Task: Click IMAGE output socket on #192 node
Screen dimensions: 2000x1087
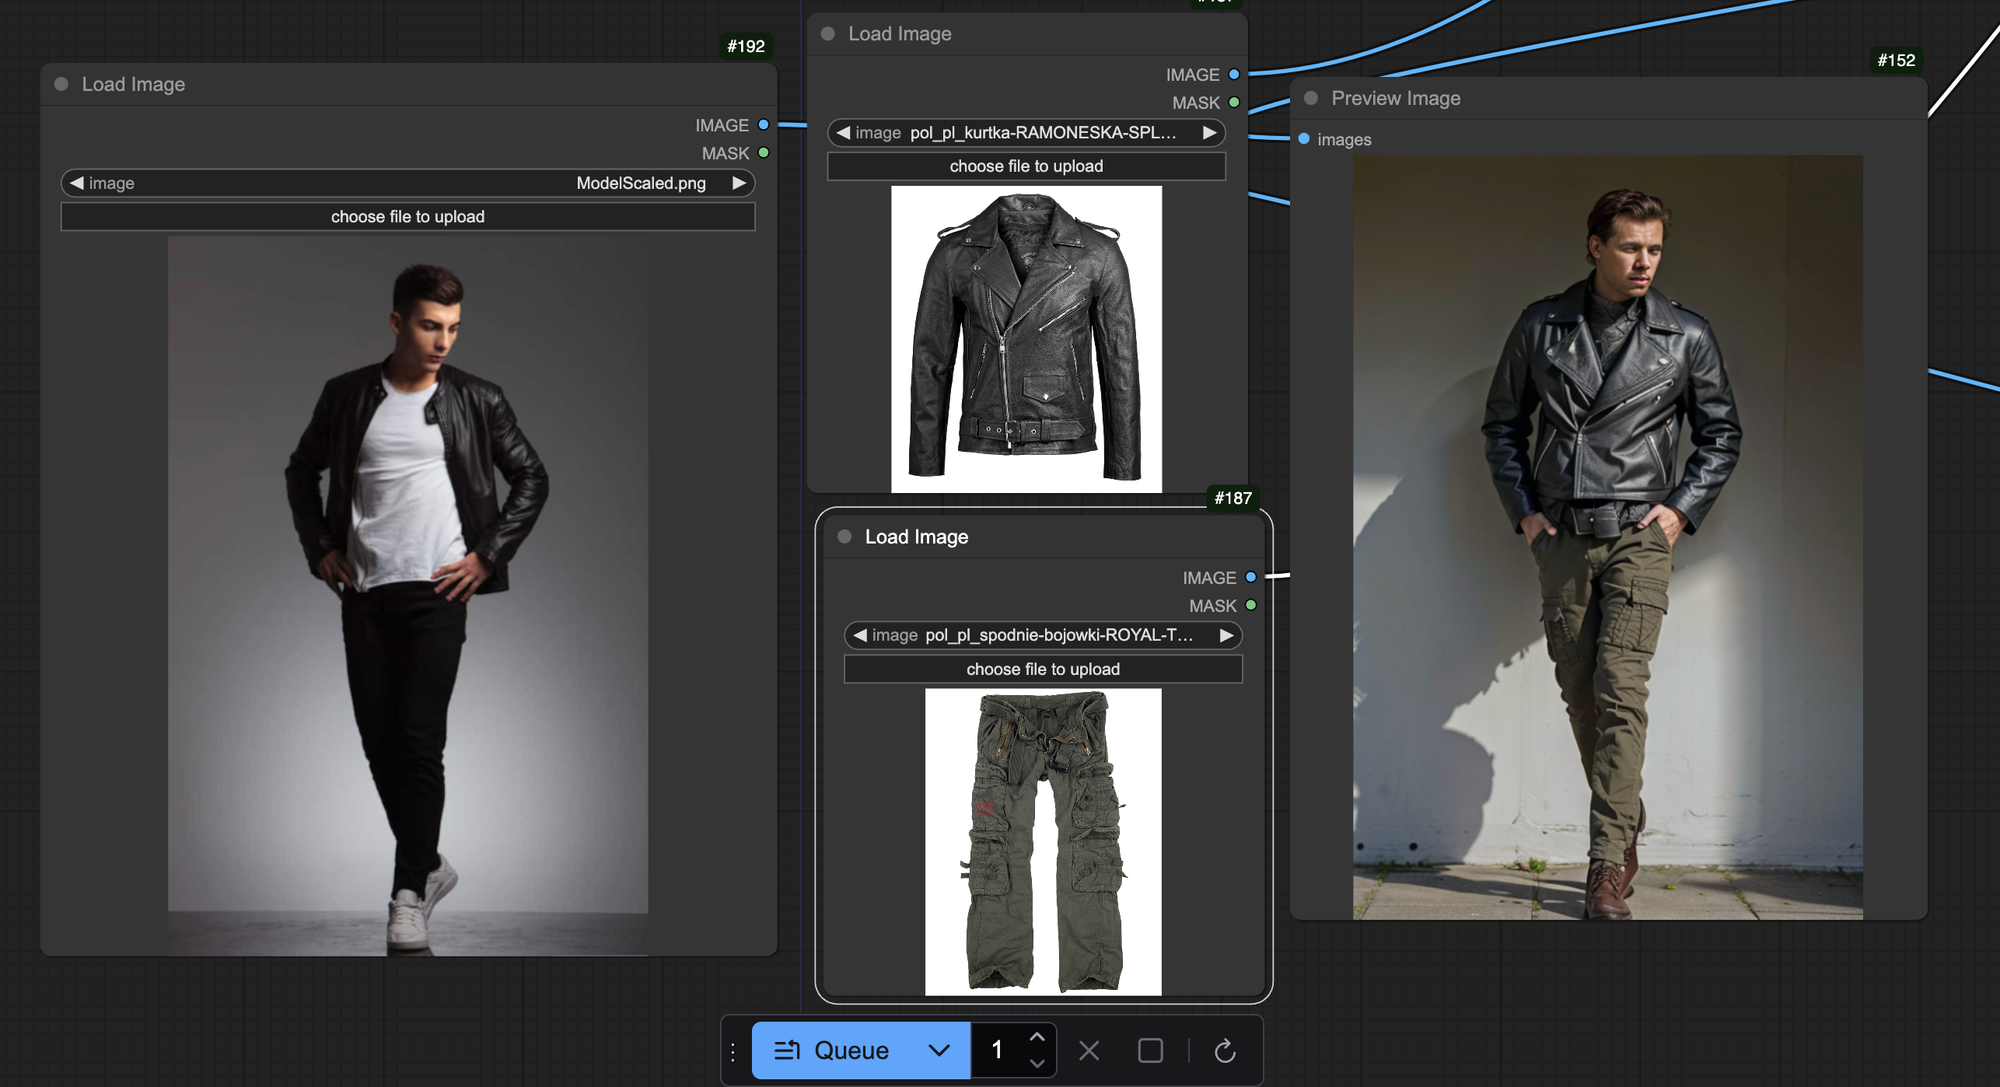Action: click(x=763, y=125)
